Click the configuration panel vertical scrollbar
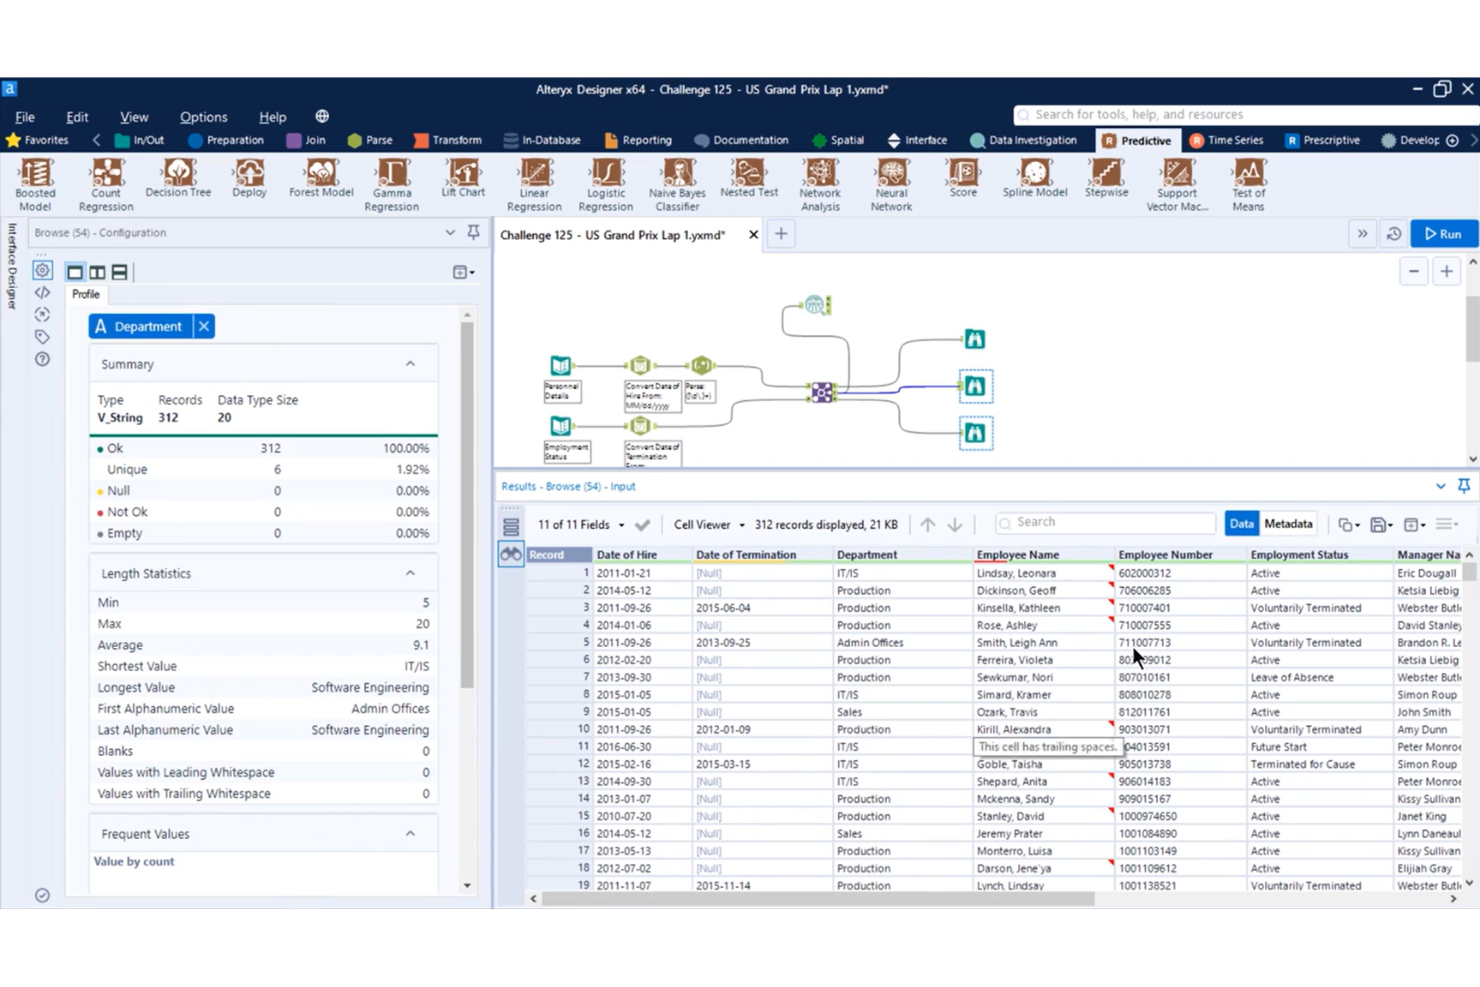Viewport: 1480px width, 987px height. (x=467, y=505)
